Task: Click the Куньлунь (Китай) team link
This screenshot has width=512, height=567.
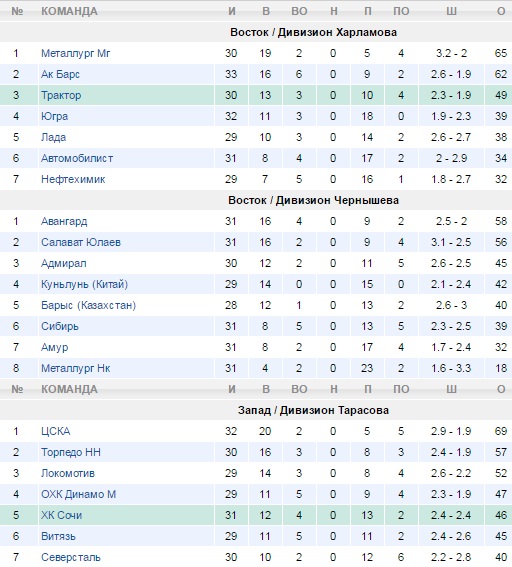Action: [x=84, y=284]
